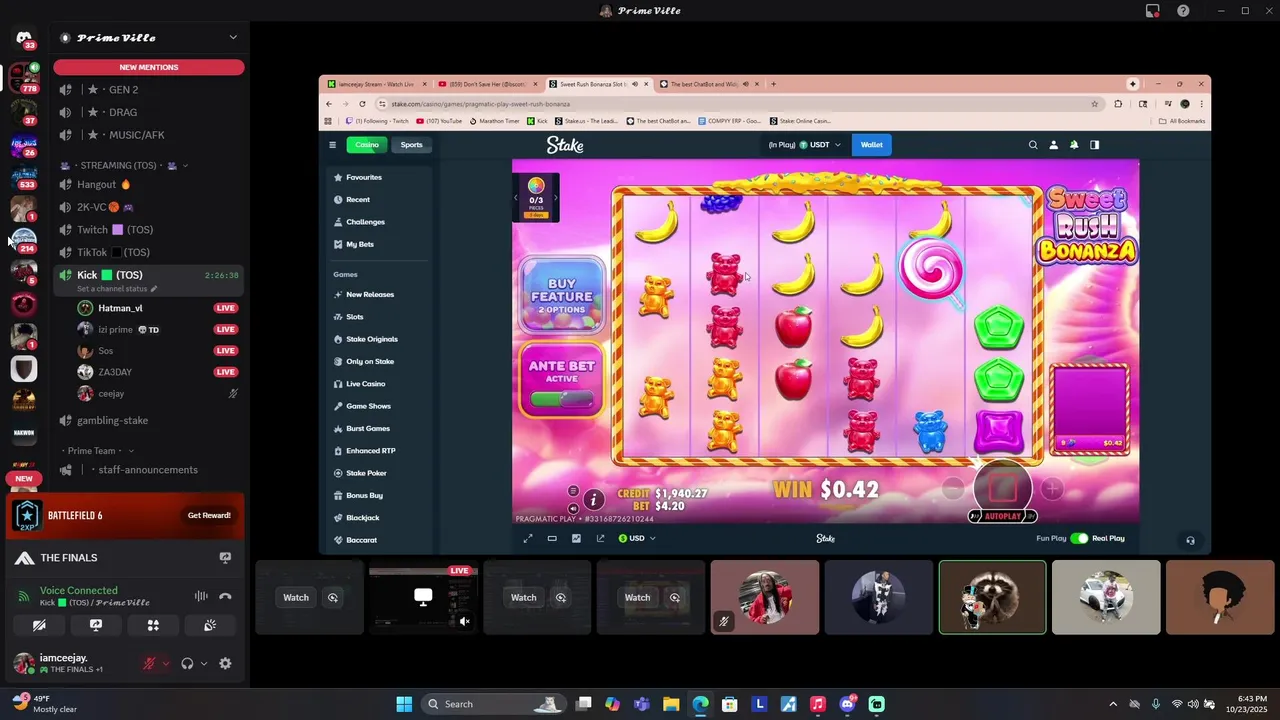
Task: Open Favourites in Stake sidebar
Action: [364, 177]
